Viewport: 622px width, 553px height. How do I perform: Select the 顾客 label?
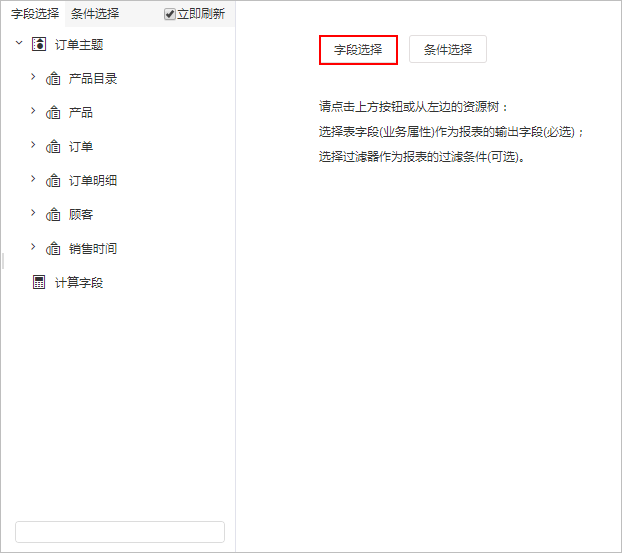pos(81,215)
